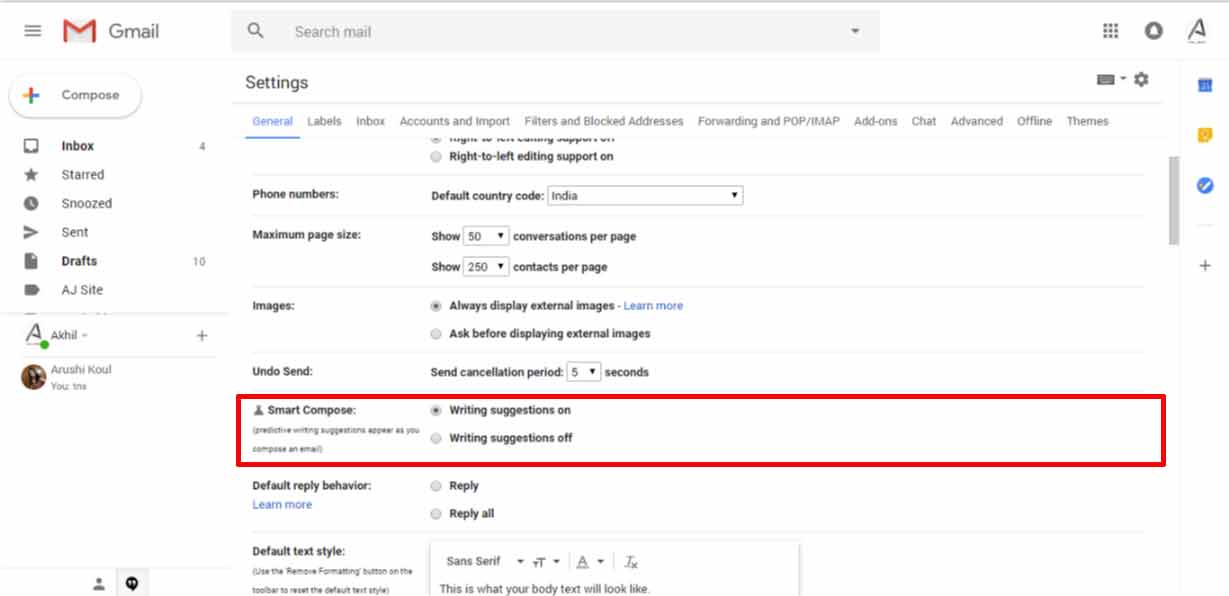This screenshot has height=596, width=1229.
Task: Click the search magnifier icon
Action: 256,31
